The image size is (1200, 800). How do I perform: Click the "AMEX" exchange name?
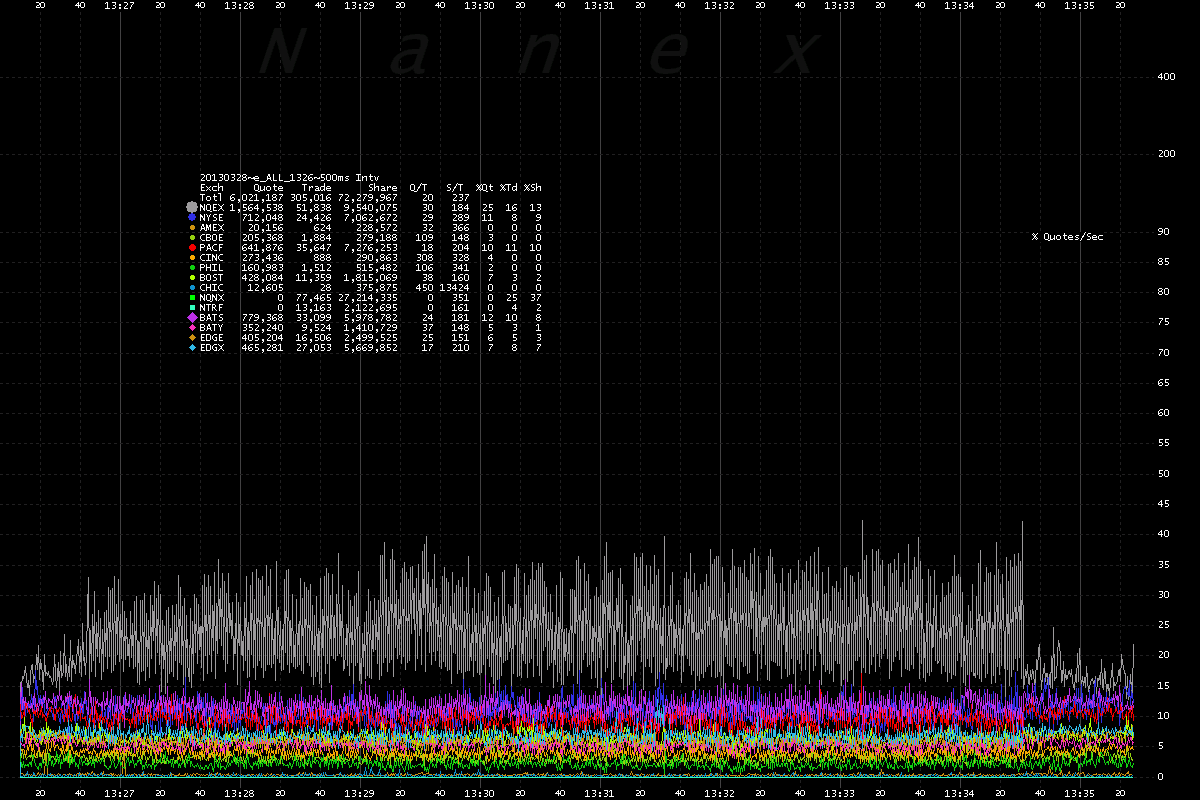[x=212, y=227]
